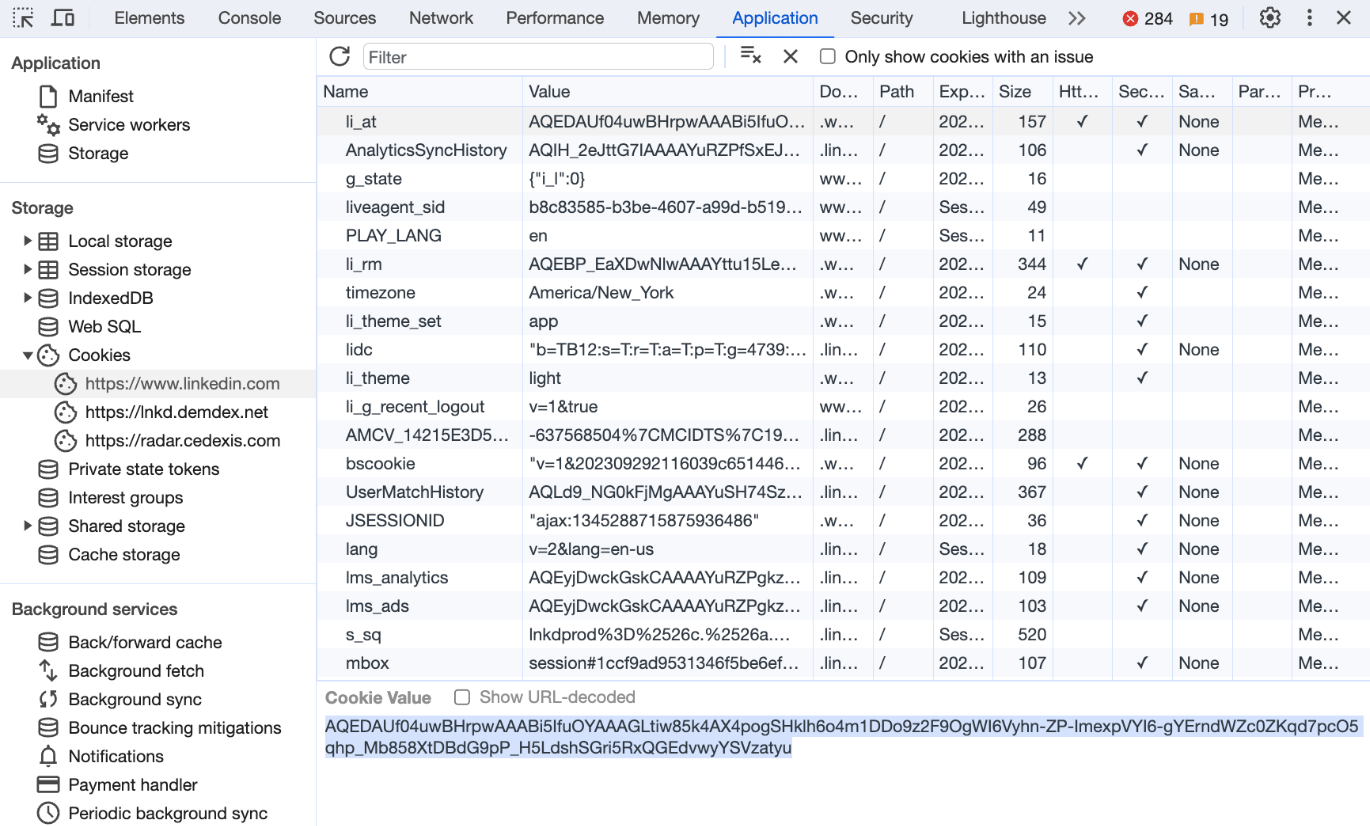Screen dimensions: 1370x826
Task: Switch to the Network tab
Action: (x=441, y=18)
